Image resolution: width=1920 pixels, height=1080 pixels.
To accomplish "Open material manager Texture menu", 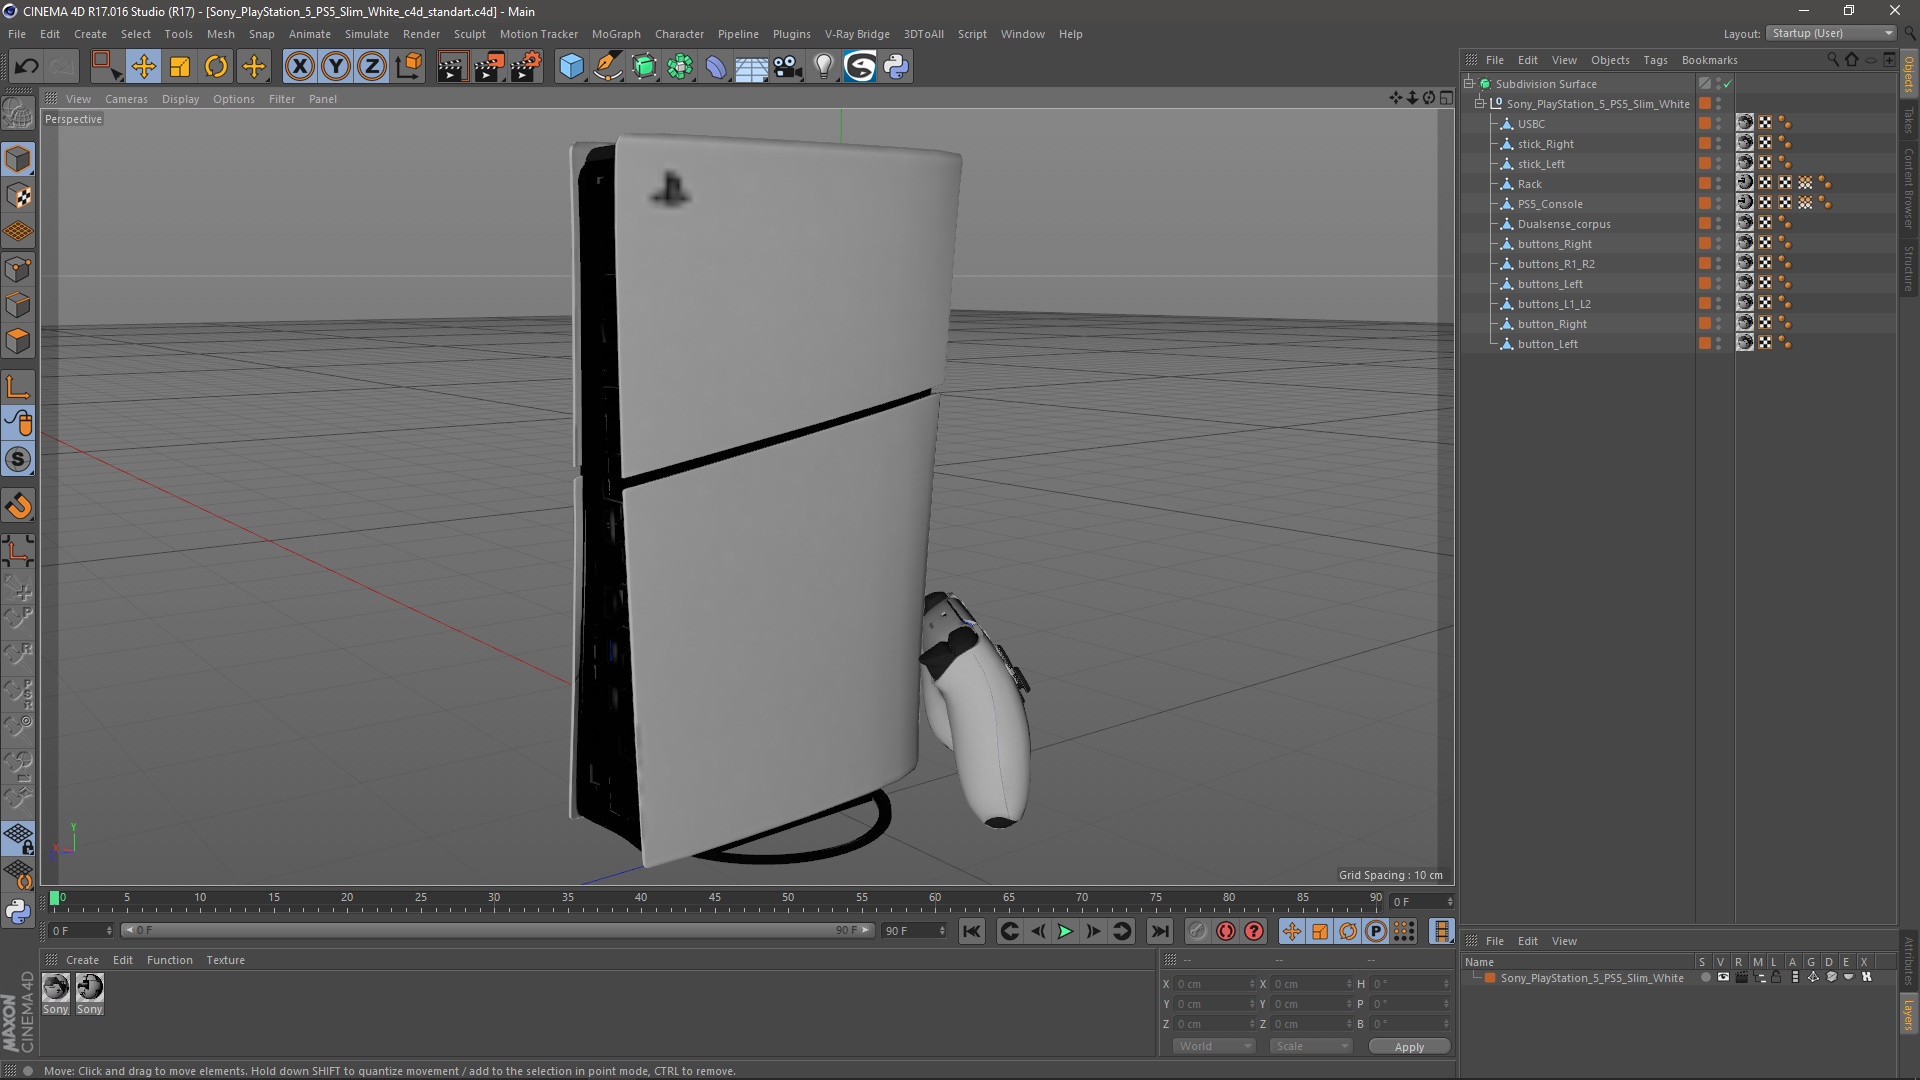I will pyautogui.click(x=225, y=960).
